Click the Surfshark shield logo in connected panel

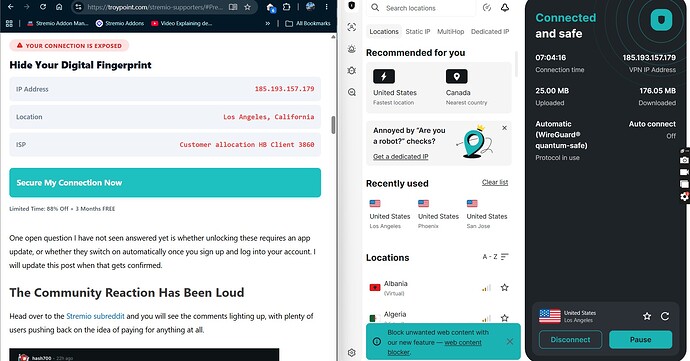coord(661,20)
